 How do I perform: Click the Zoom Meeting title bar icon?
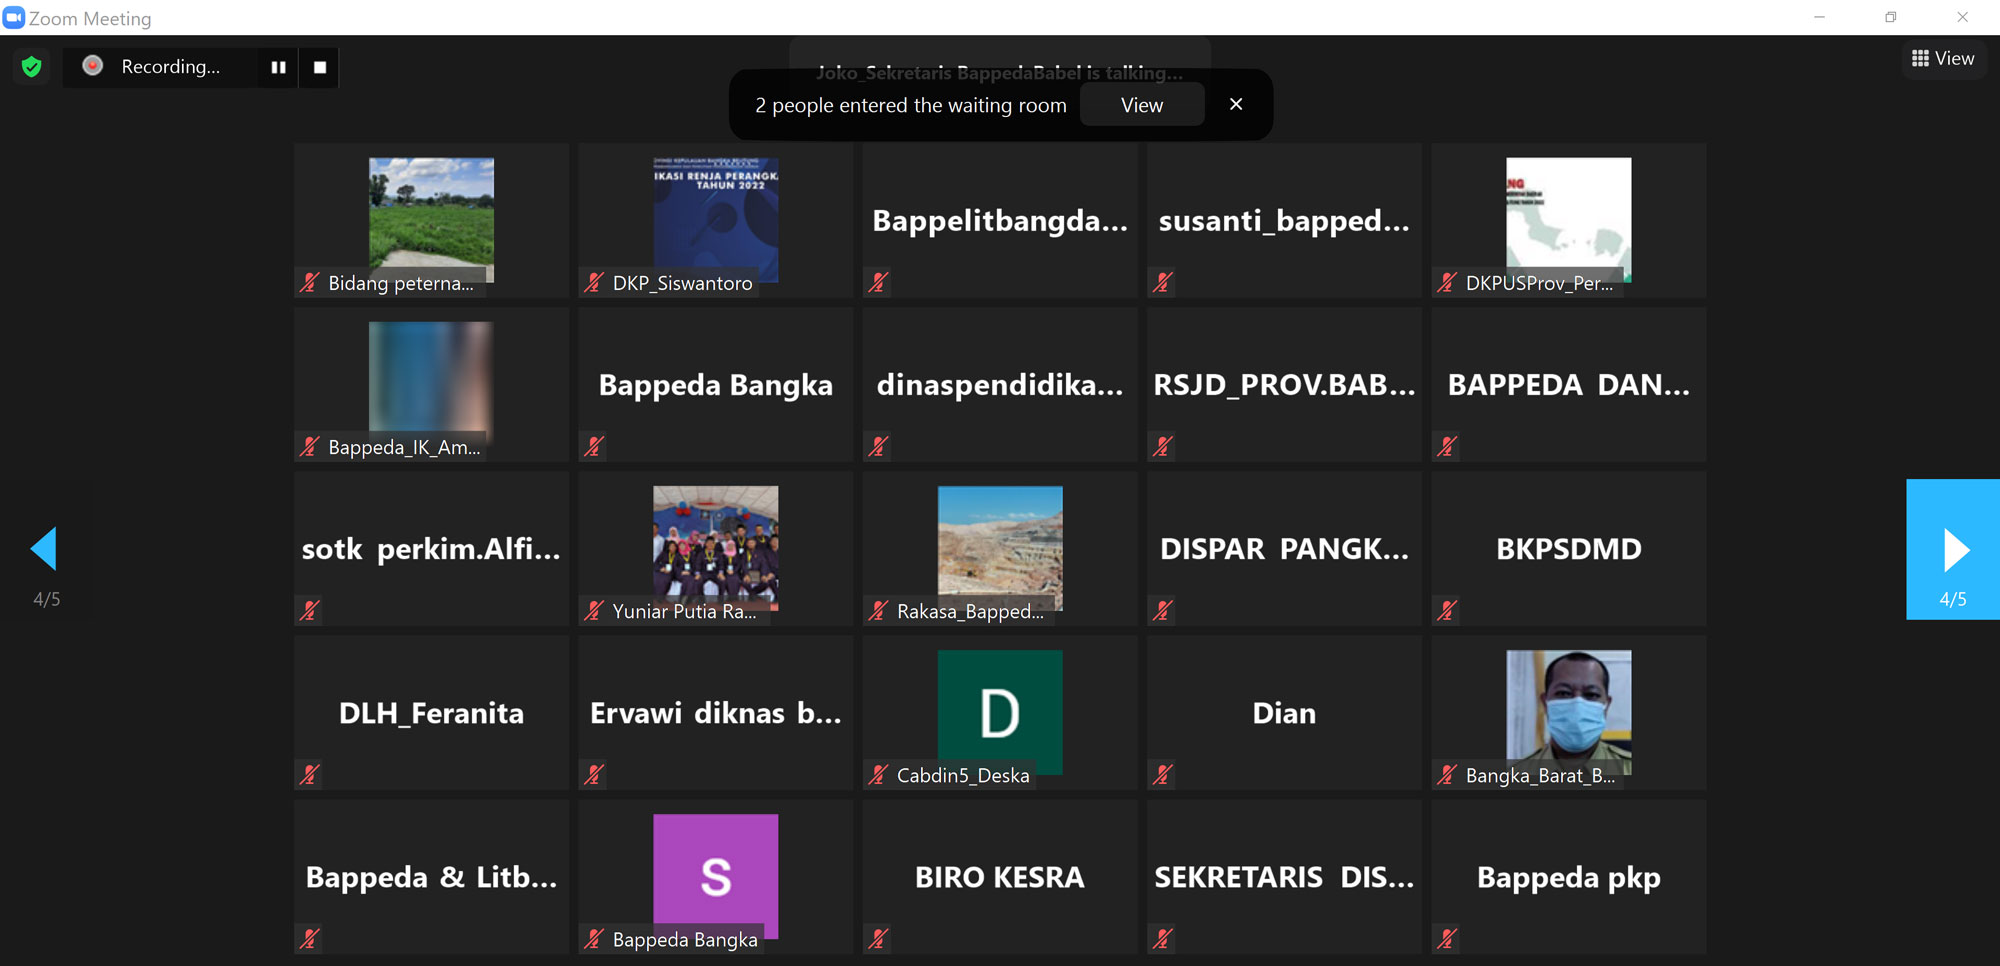click(x=14, y=18)
